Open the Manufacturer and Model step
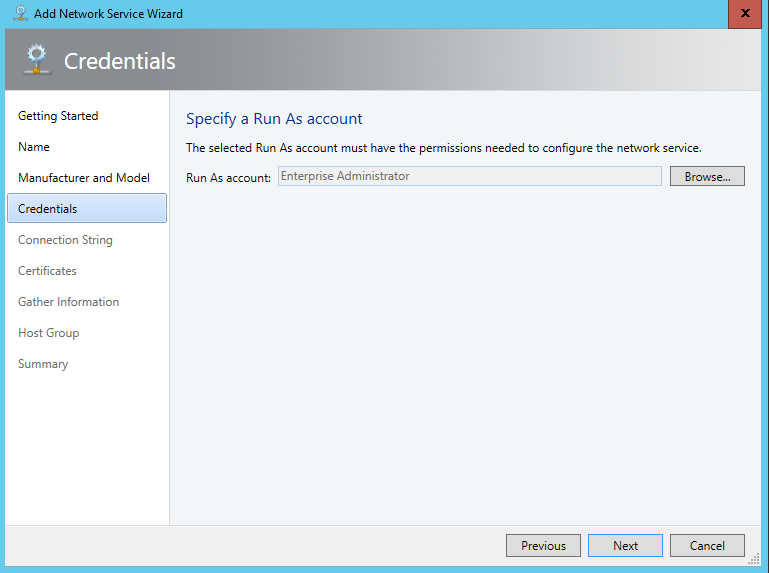Viewport: 769px width, 573px height. click(84, 178)
